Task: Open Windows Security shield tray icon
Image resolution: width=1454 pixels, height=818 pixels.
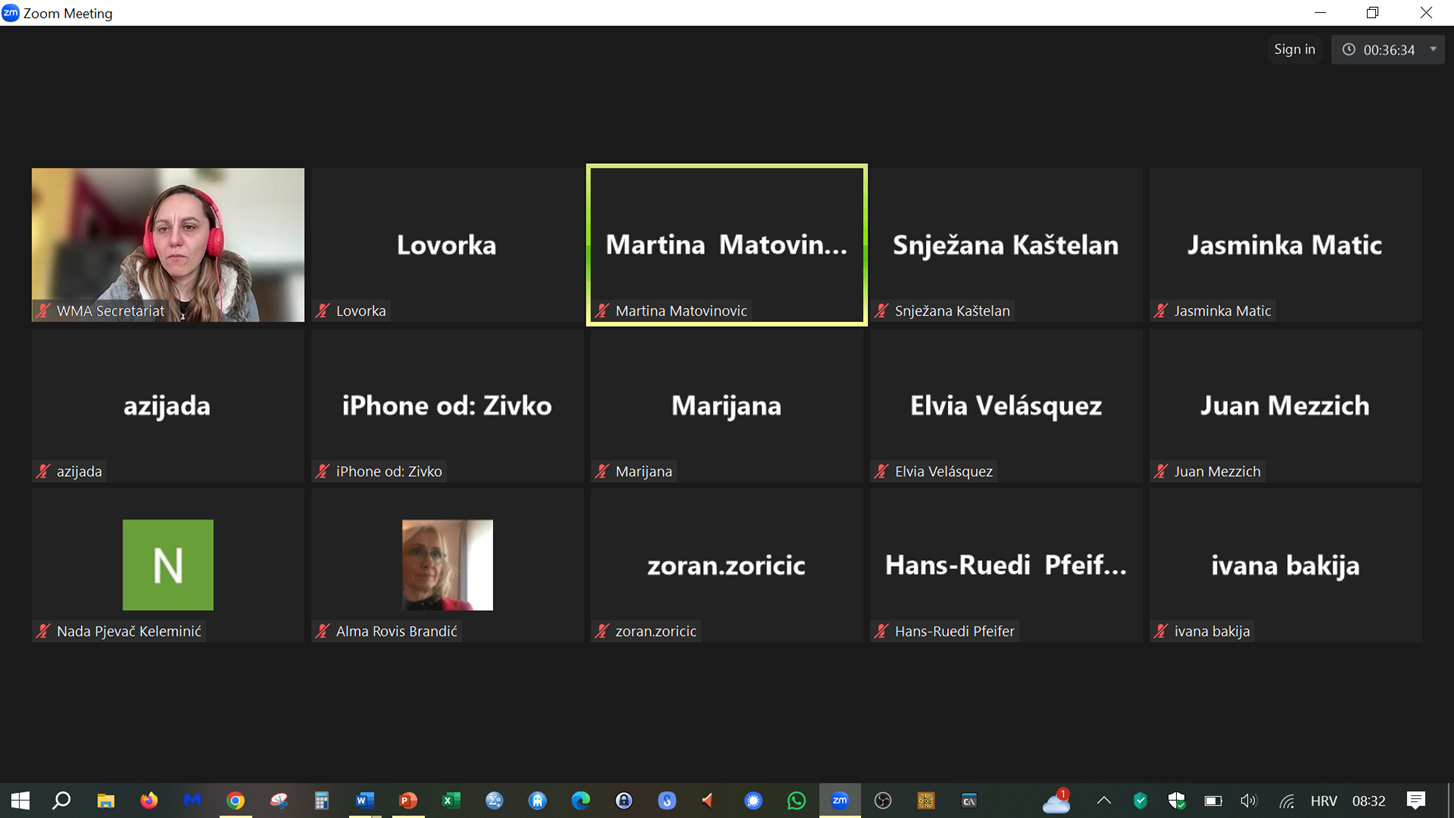Action: 1176,800
